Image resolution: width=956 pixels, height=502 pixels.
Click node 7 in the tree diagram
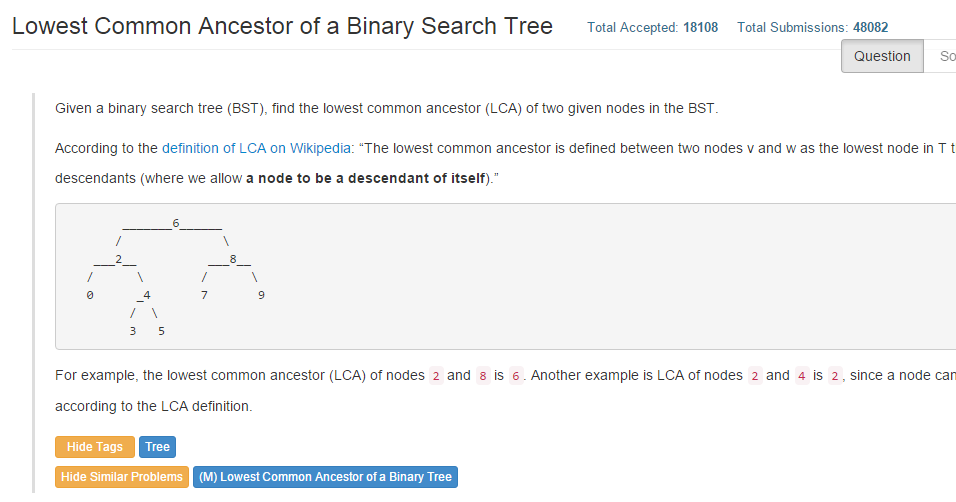(204, 295)
